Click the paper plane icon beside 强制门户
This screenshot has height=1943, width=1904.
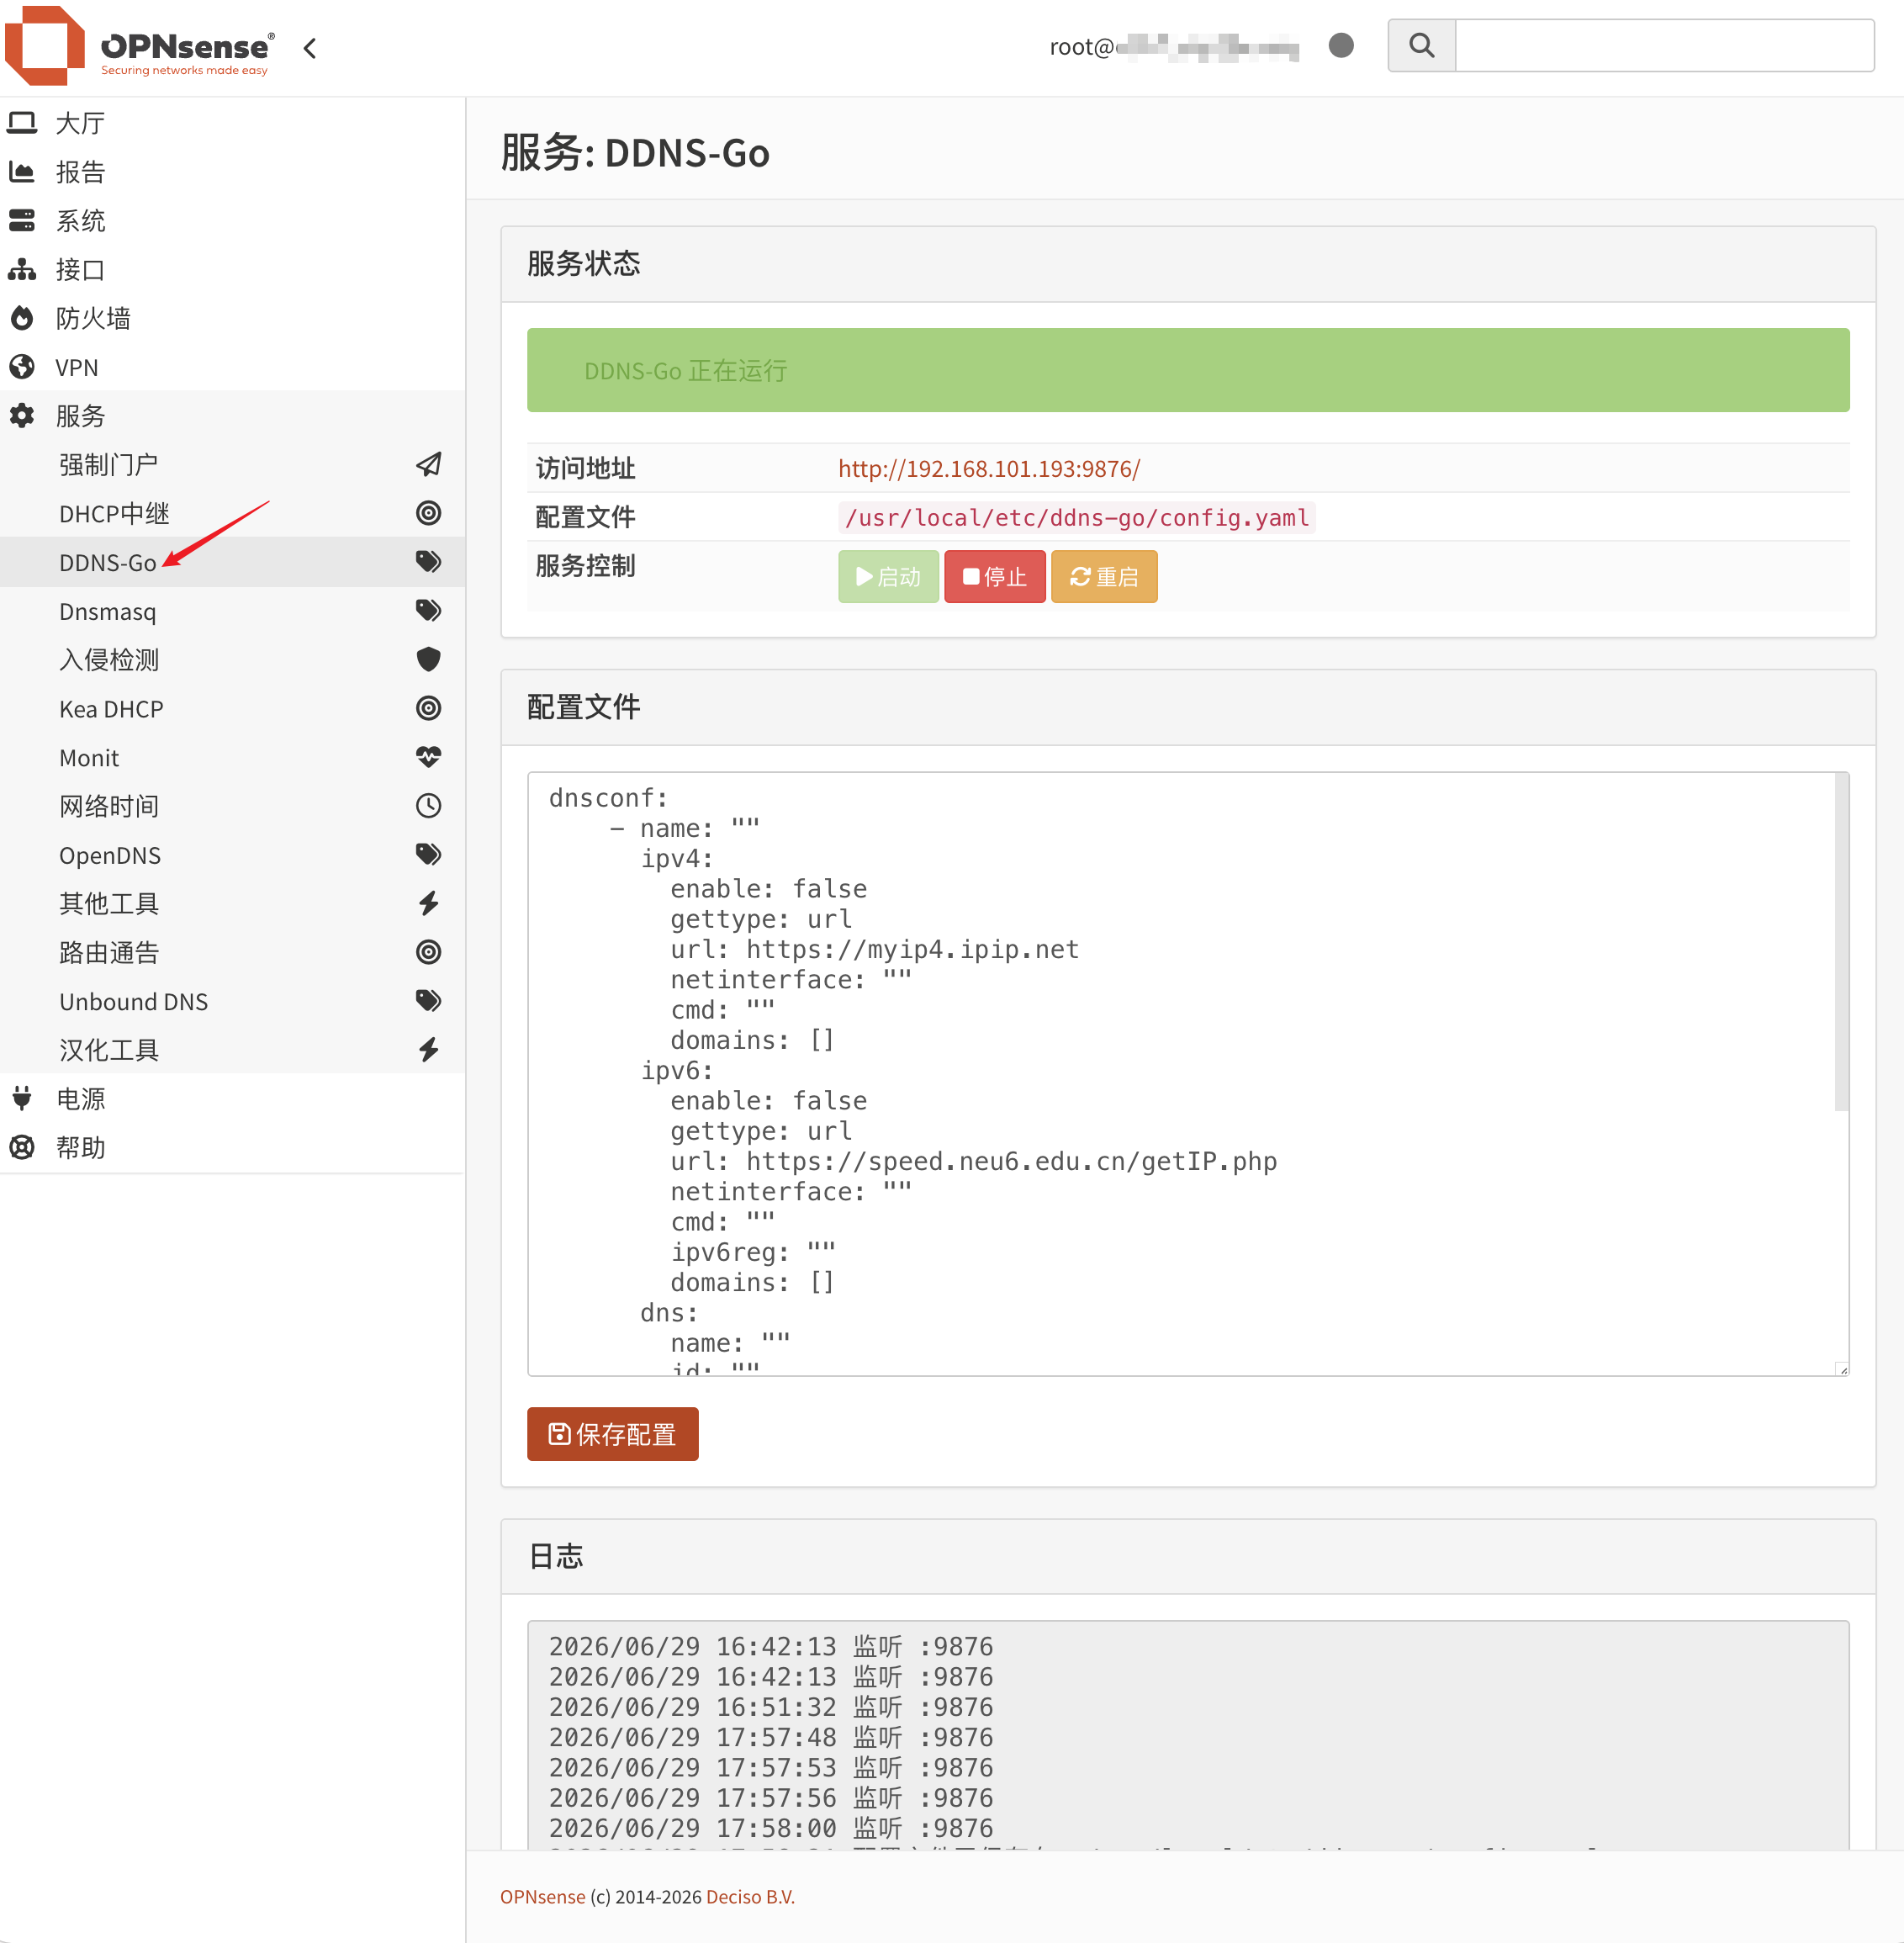[429, 464]
